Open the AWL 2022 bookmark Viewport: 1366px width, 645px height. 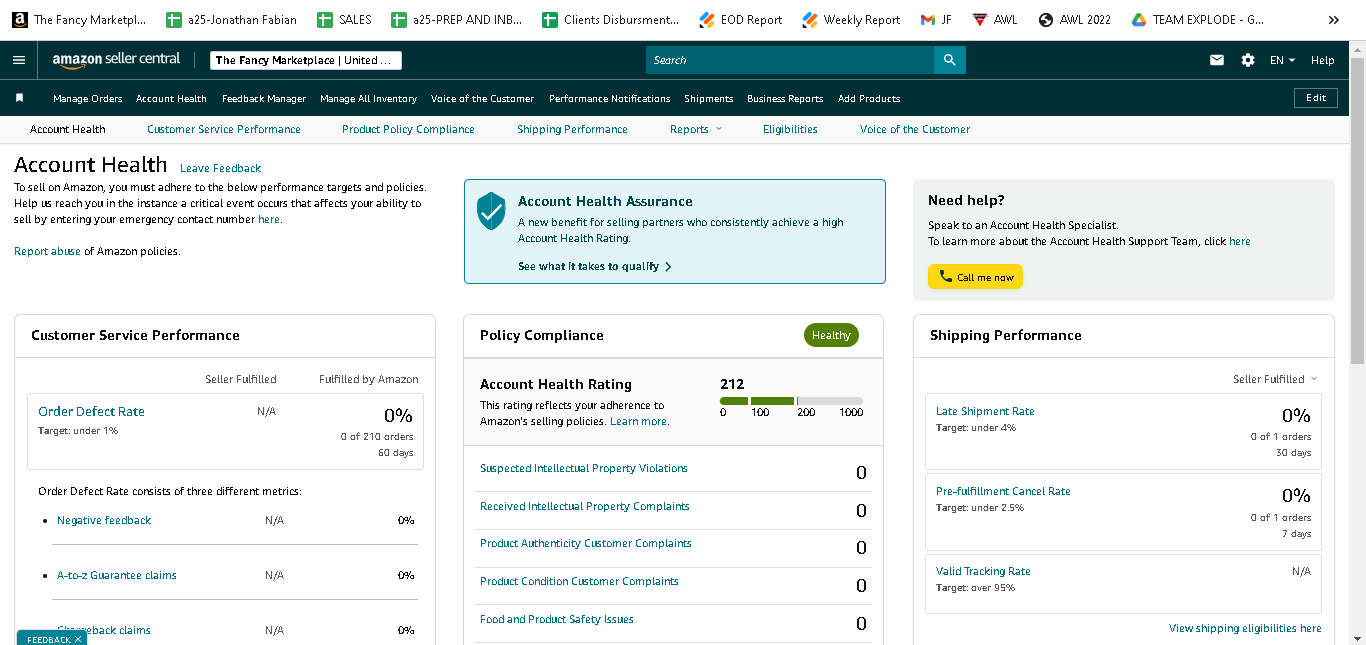(x=1075, y=20)
